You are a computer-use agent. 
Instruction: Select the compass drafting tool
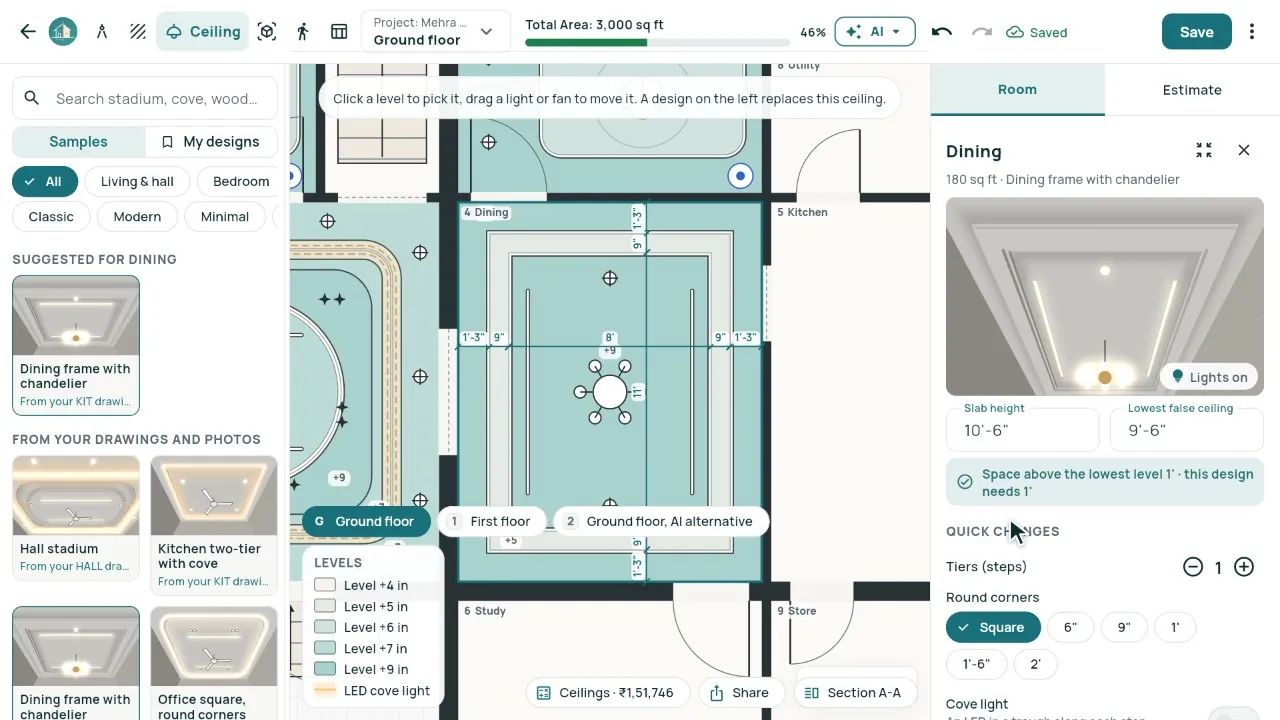point(102,32)
